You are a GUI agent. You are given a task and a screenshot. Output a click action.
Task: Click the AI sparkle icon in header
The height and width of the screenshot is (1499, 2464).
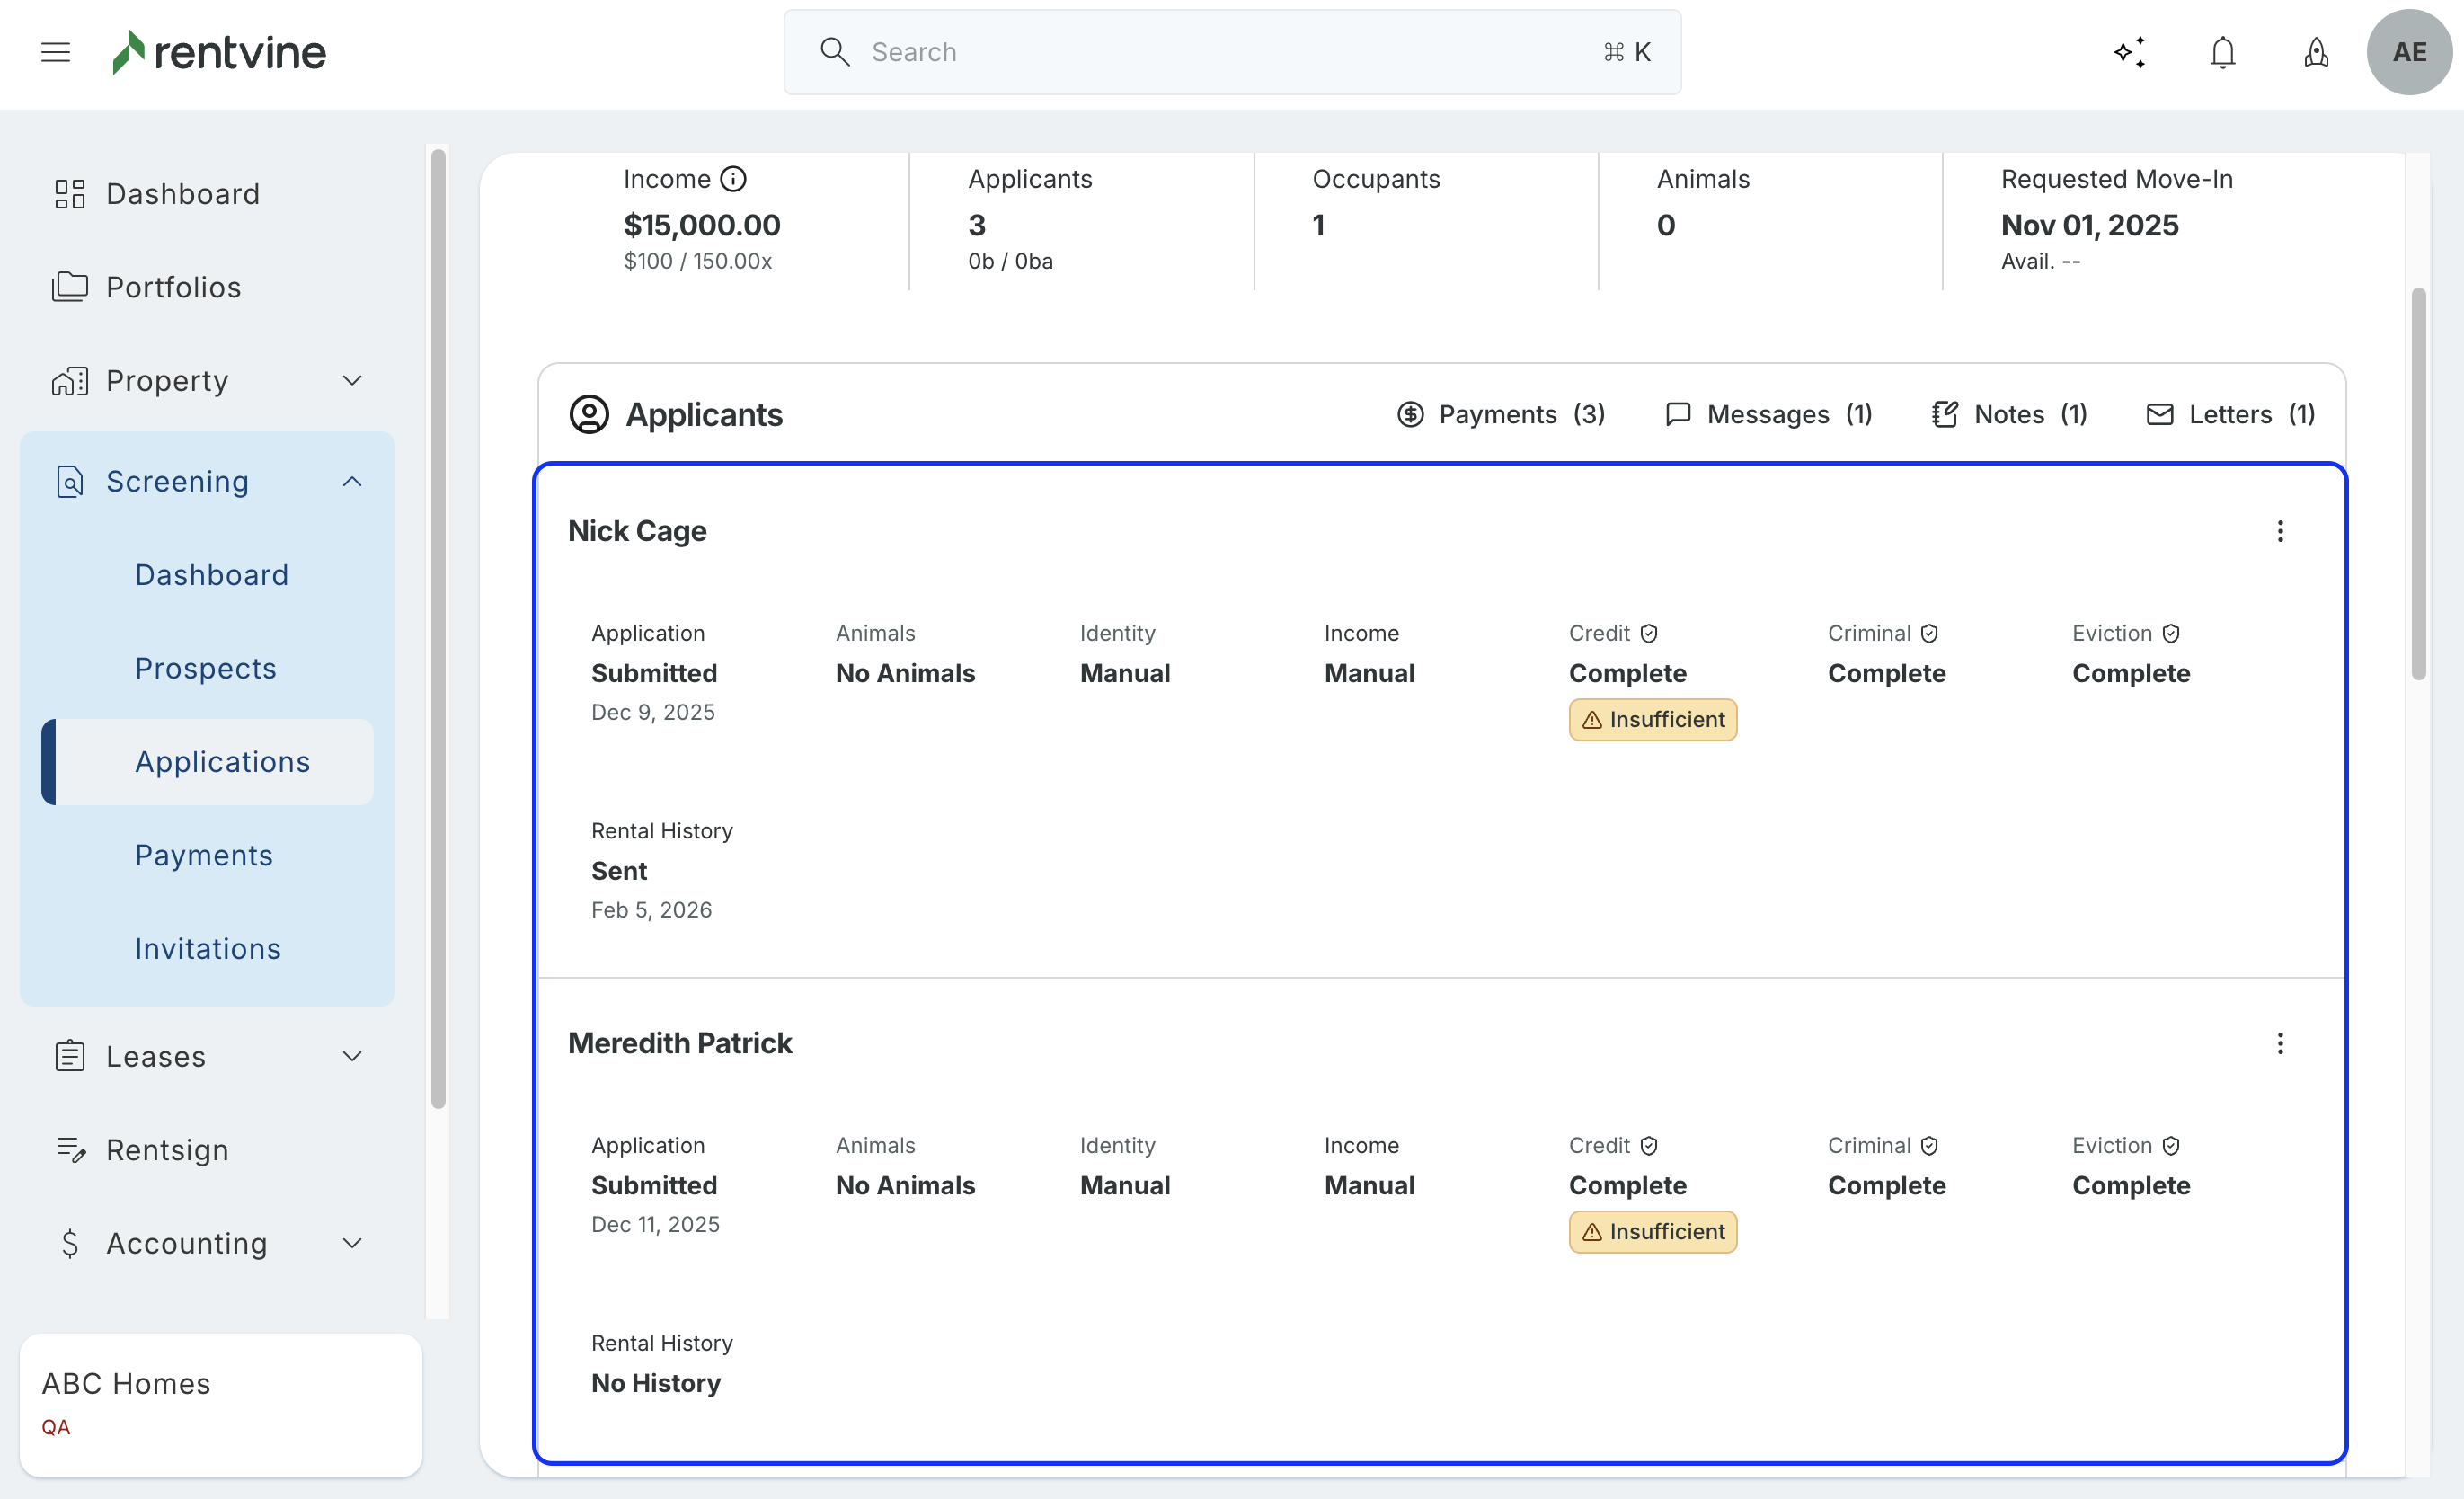(x=2130, y=52)
